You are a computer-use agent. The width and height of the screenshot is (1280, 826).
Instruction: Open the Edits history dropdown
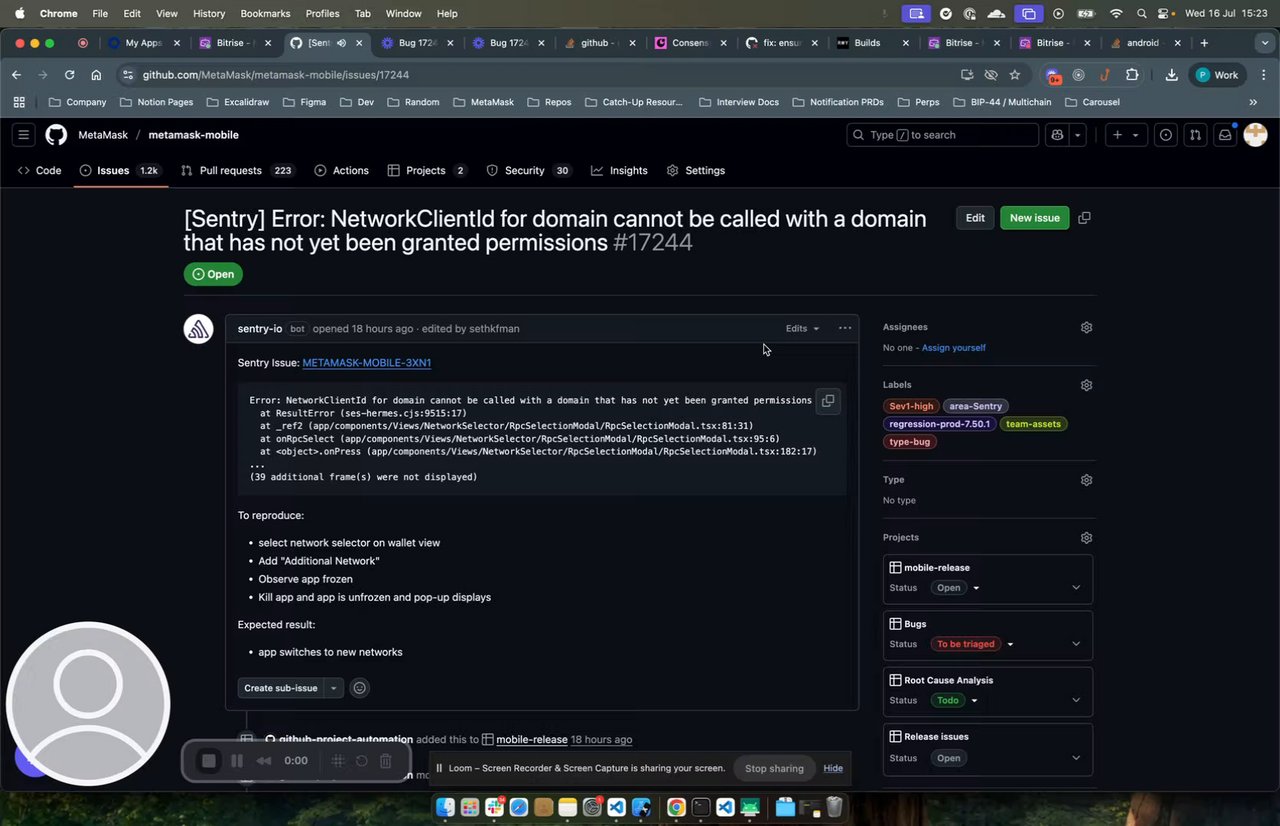pyautogui.click(x=802, y=328)
